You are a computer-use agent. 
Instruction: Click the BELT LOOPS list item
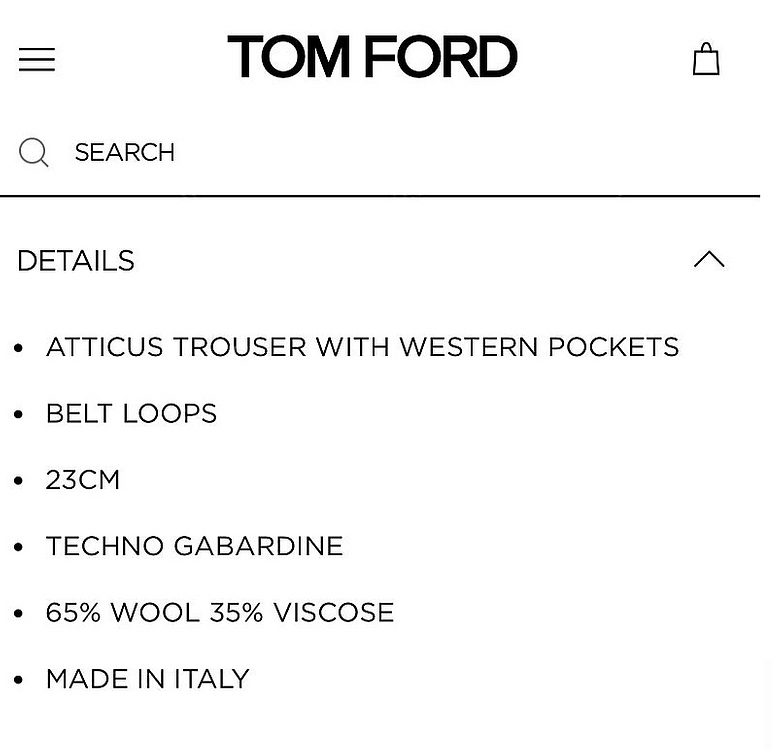tap(131, 413)
